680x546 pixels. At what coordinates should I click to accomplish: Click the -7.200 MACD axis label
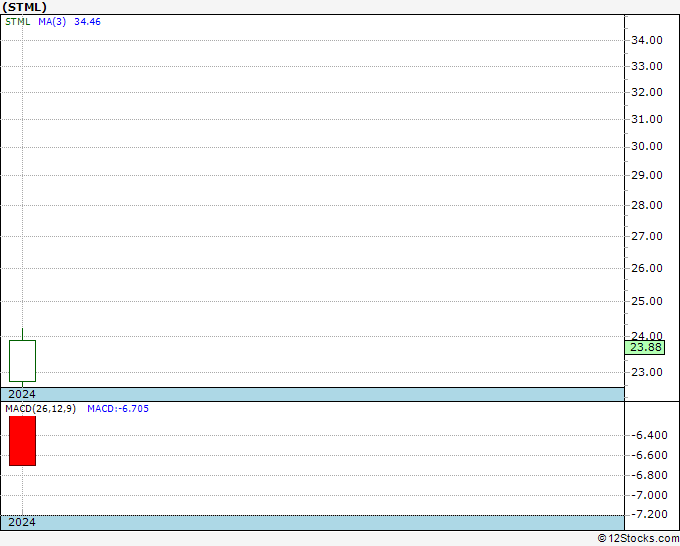click(x=649, y=514)
